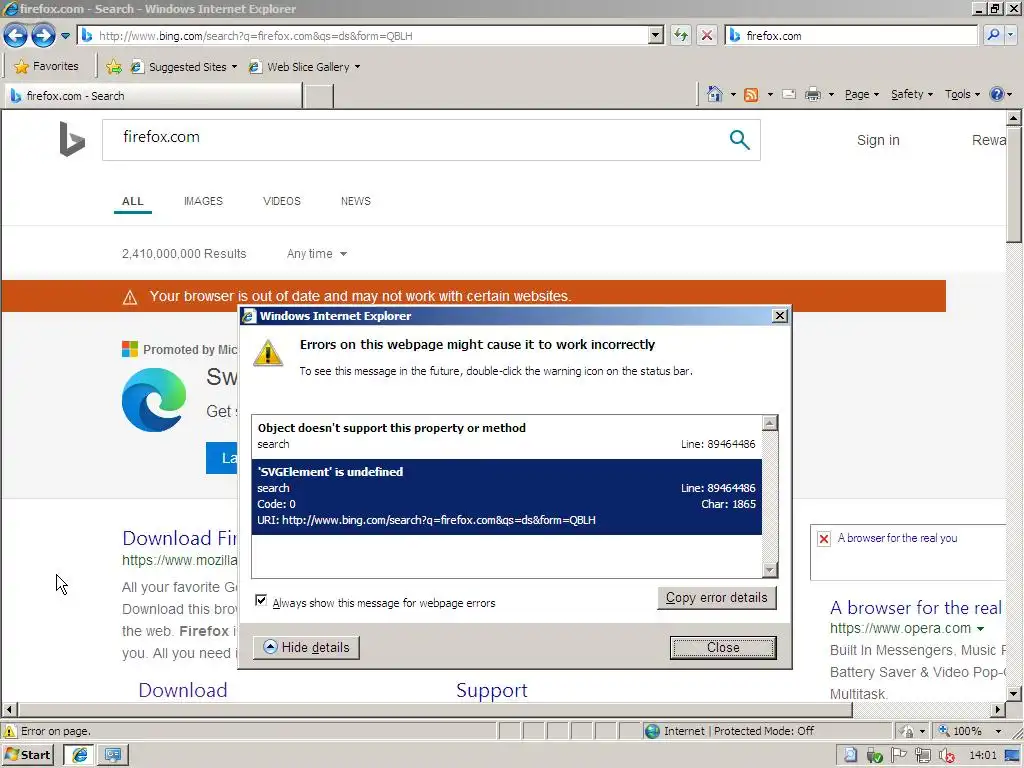The image size is (1024, 768).
Task: Click the Stop loading red X icon
Action: tap(707, 35)
